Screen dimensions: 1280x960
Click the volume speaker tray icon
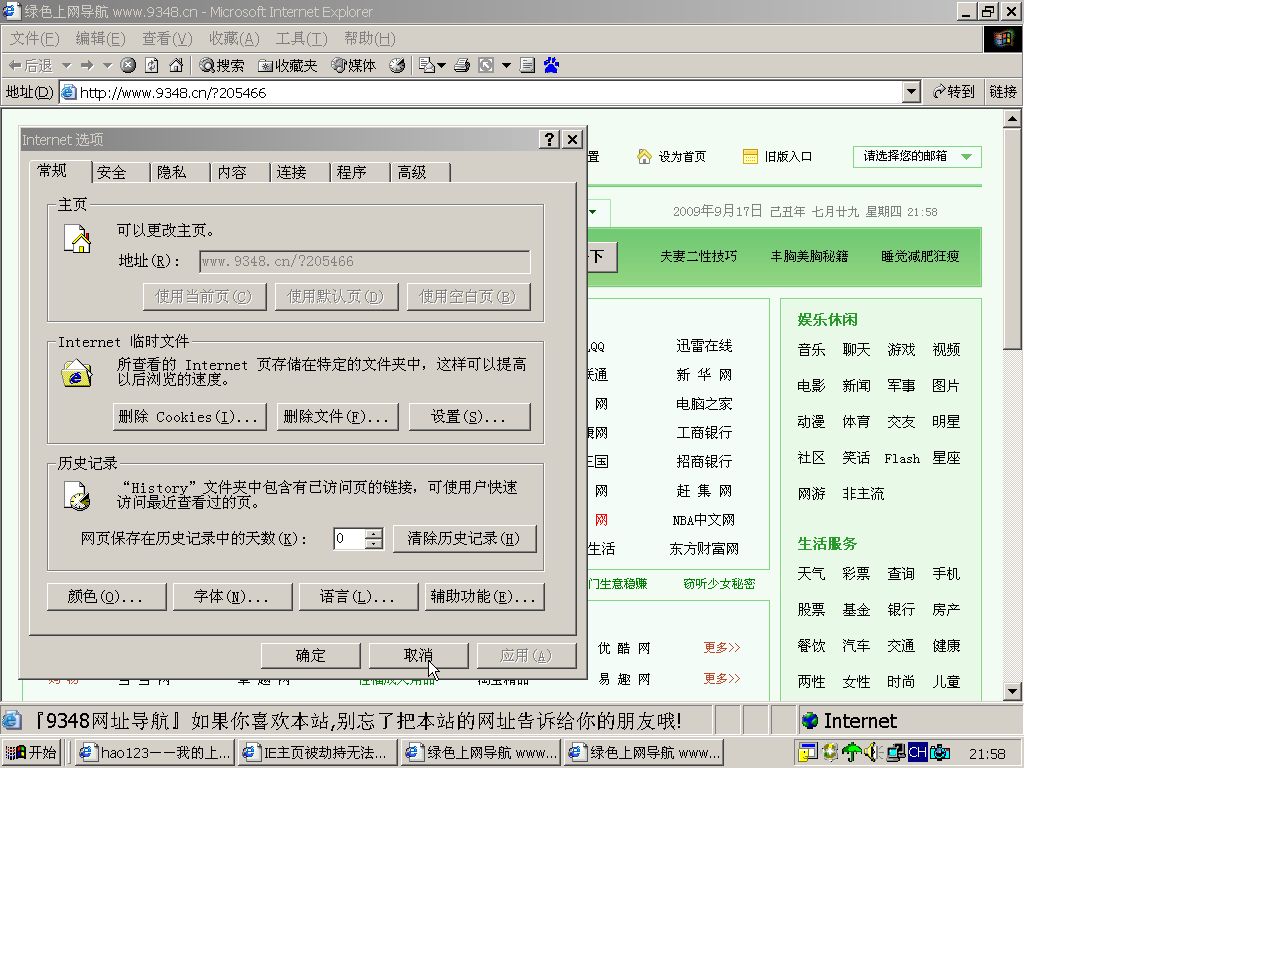coord(873,752)
